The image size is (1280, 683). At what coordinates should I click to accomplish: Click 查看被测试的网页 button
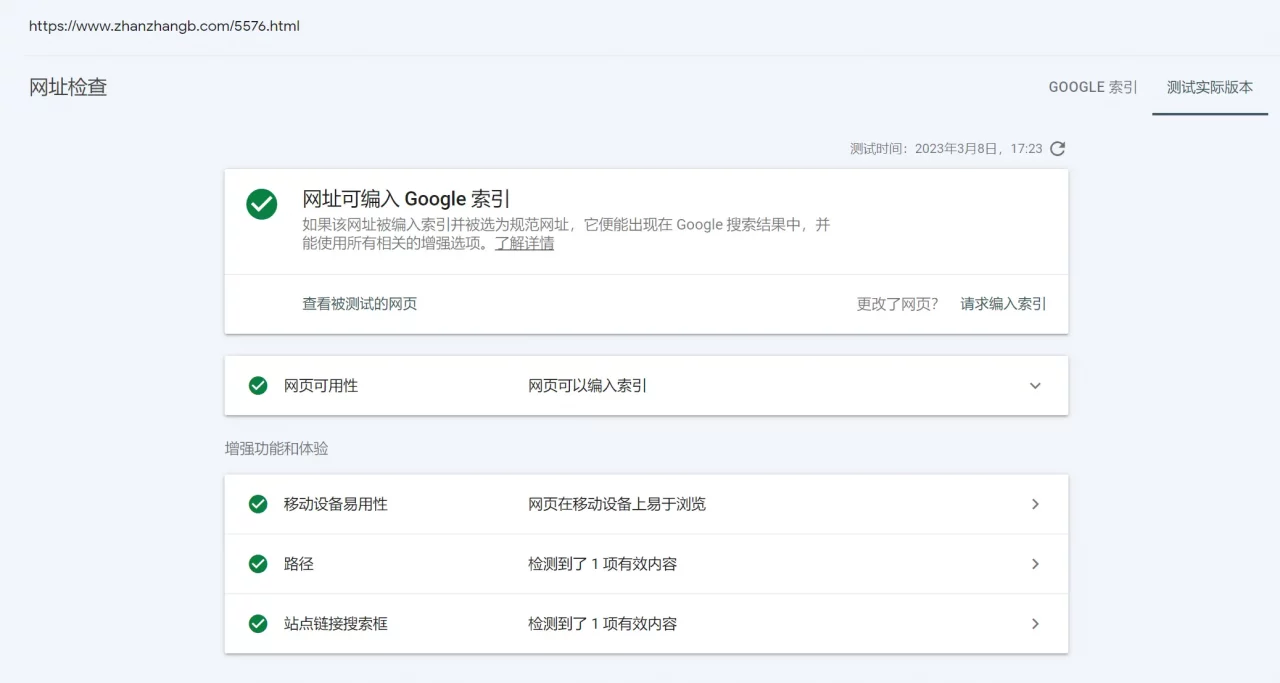[360, 304]
